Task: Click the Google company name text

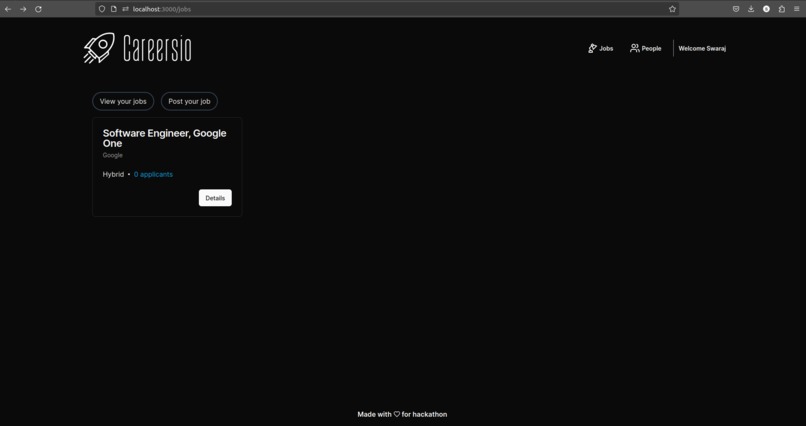Action: point(113,155)
